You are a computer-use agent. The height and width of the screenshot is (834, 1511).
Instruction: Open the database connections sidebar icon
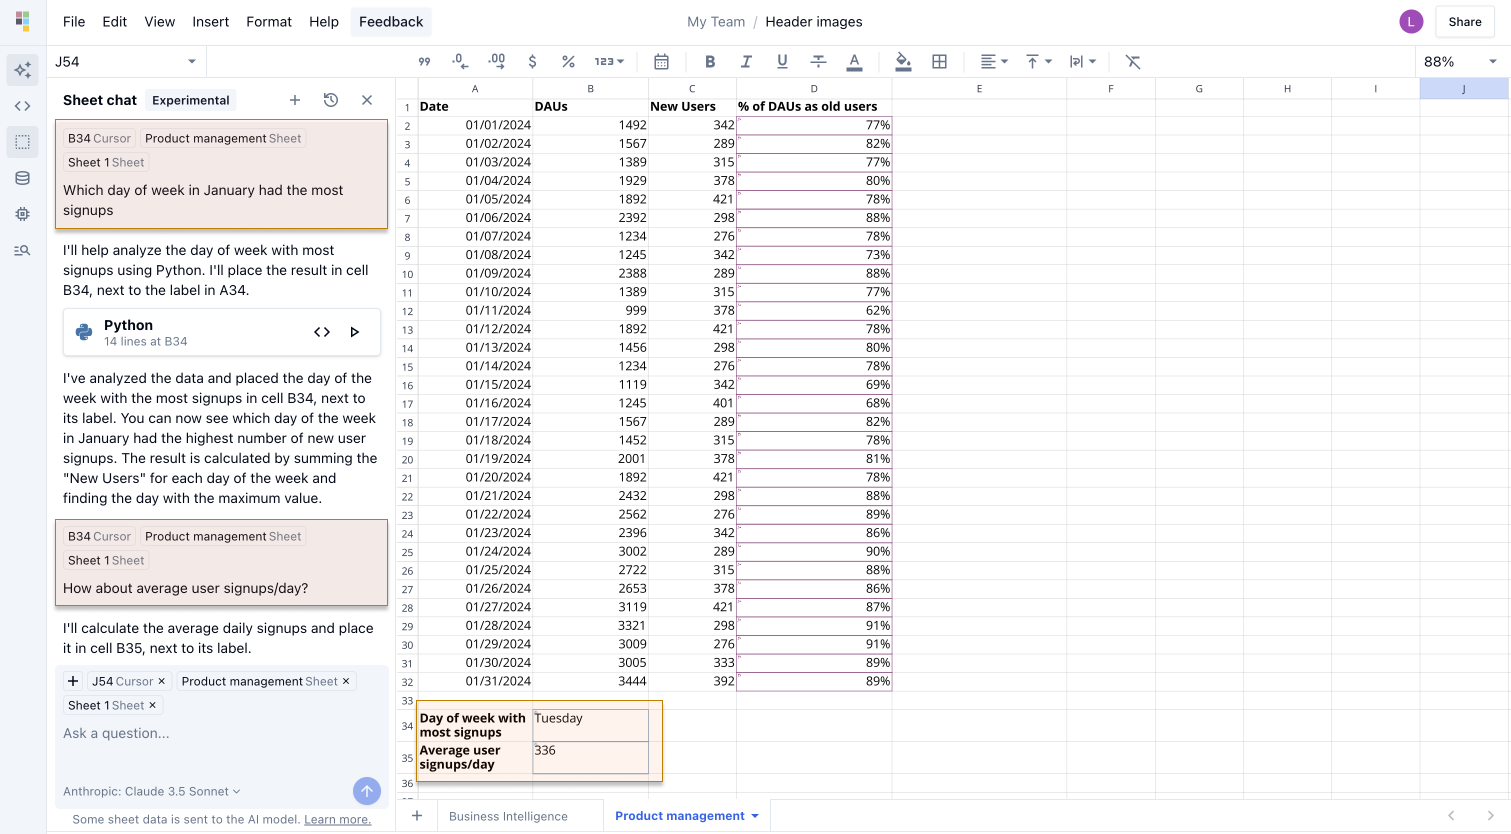pyautogui.click(x=22, y=178)
